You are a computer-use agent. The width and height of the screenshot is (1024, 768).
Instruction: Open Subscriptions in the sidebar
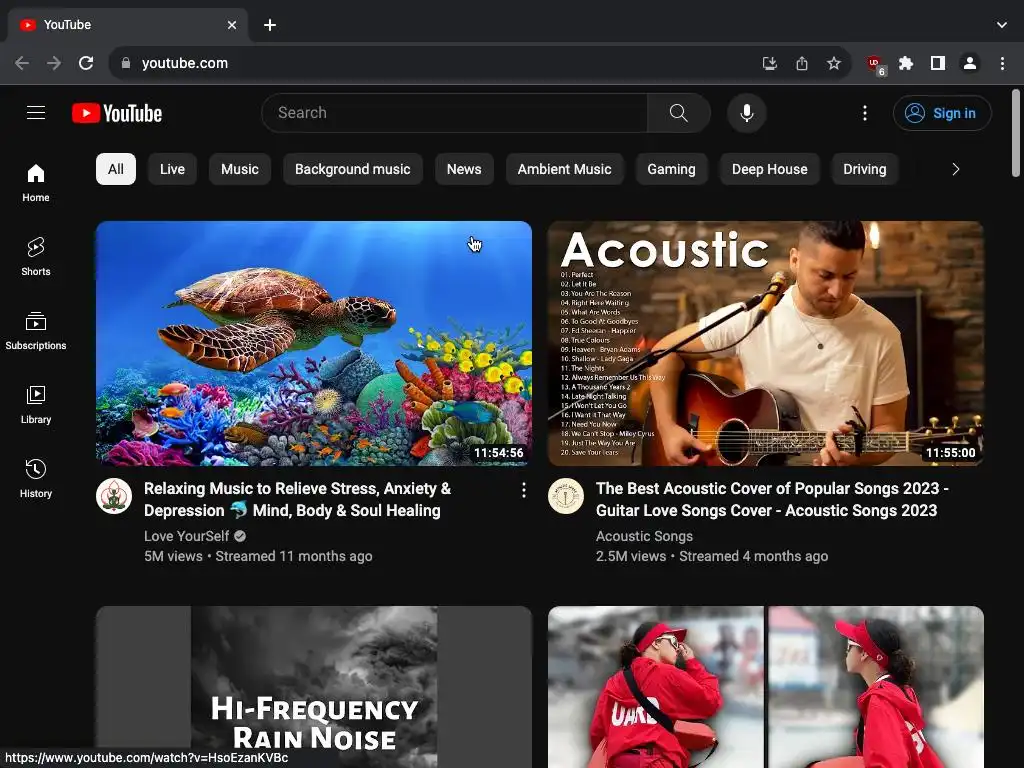point(36,331)
